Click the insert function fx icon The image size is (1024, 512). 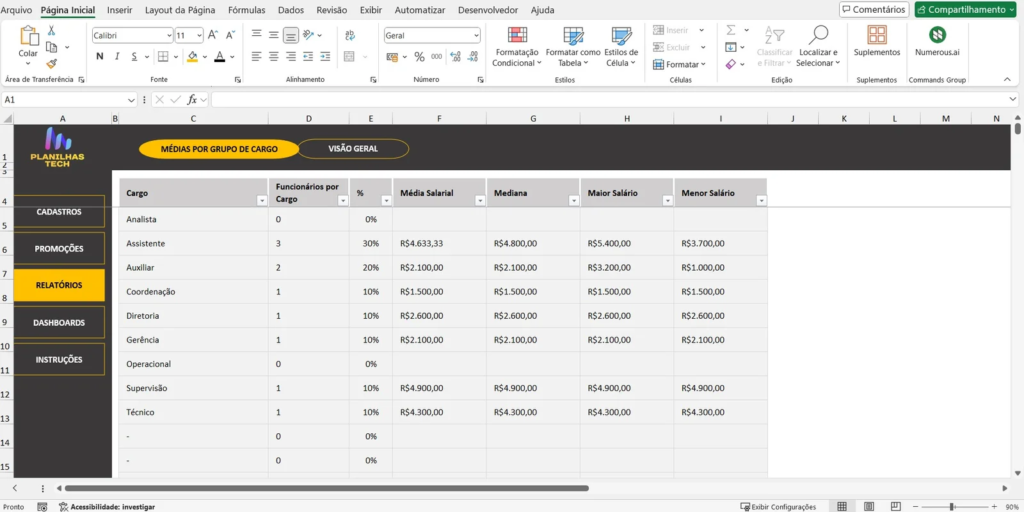pos(190,100)
